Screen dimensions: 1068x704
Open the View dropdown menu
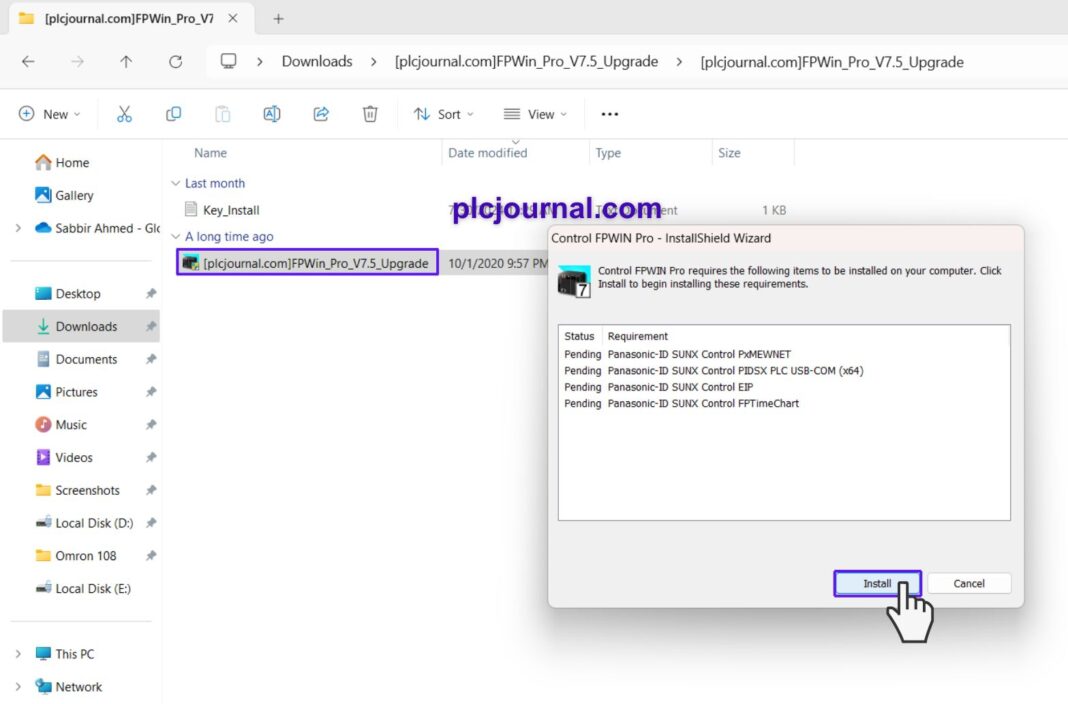pos(535,114)
